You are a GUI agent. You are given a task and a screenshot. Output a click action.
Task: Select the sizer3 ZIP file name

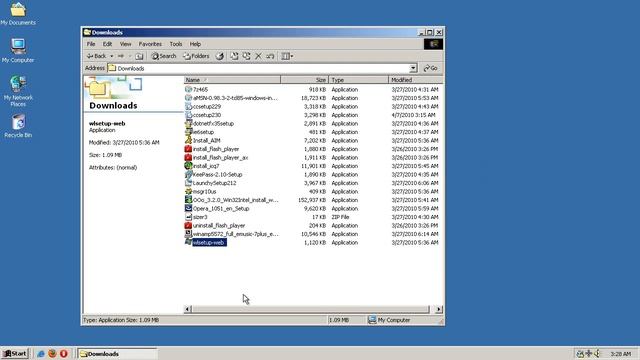[x=200, y=217]
